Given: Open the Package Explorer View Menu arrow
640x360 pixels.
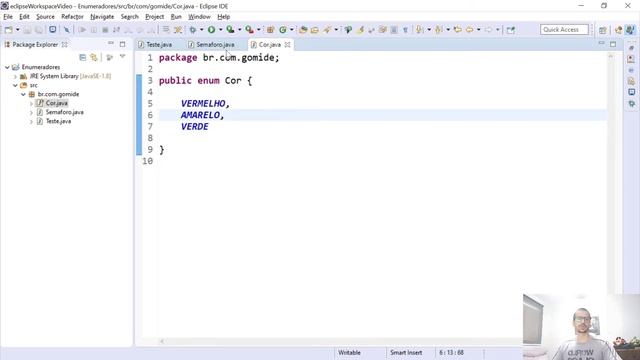Looking at the screenshot, I should [x=122, y=57].
